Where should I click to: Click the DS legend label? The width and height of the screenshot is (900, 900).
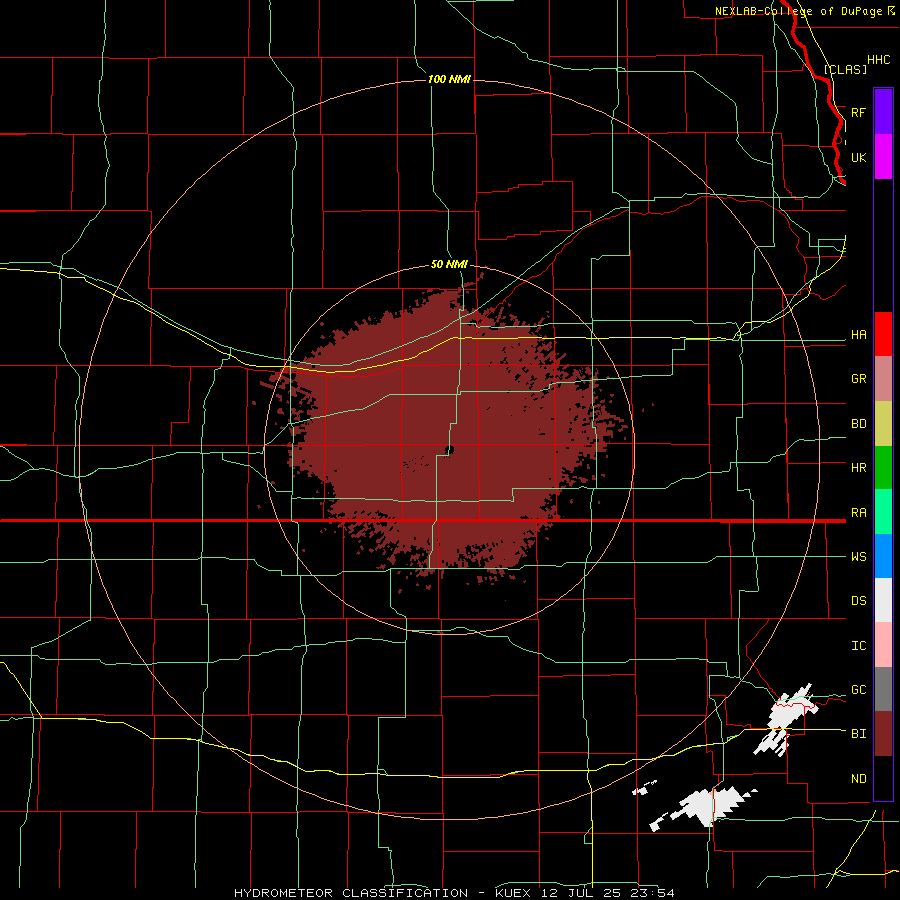858,601
